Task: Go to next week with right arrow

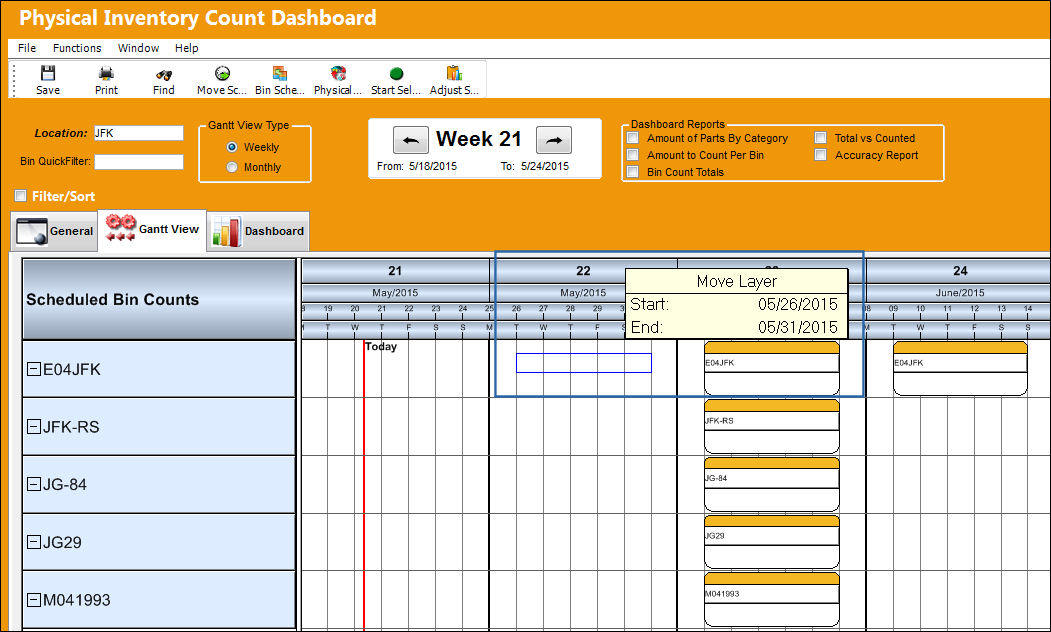Action: (554, 140)
